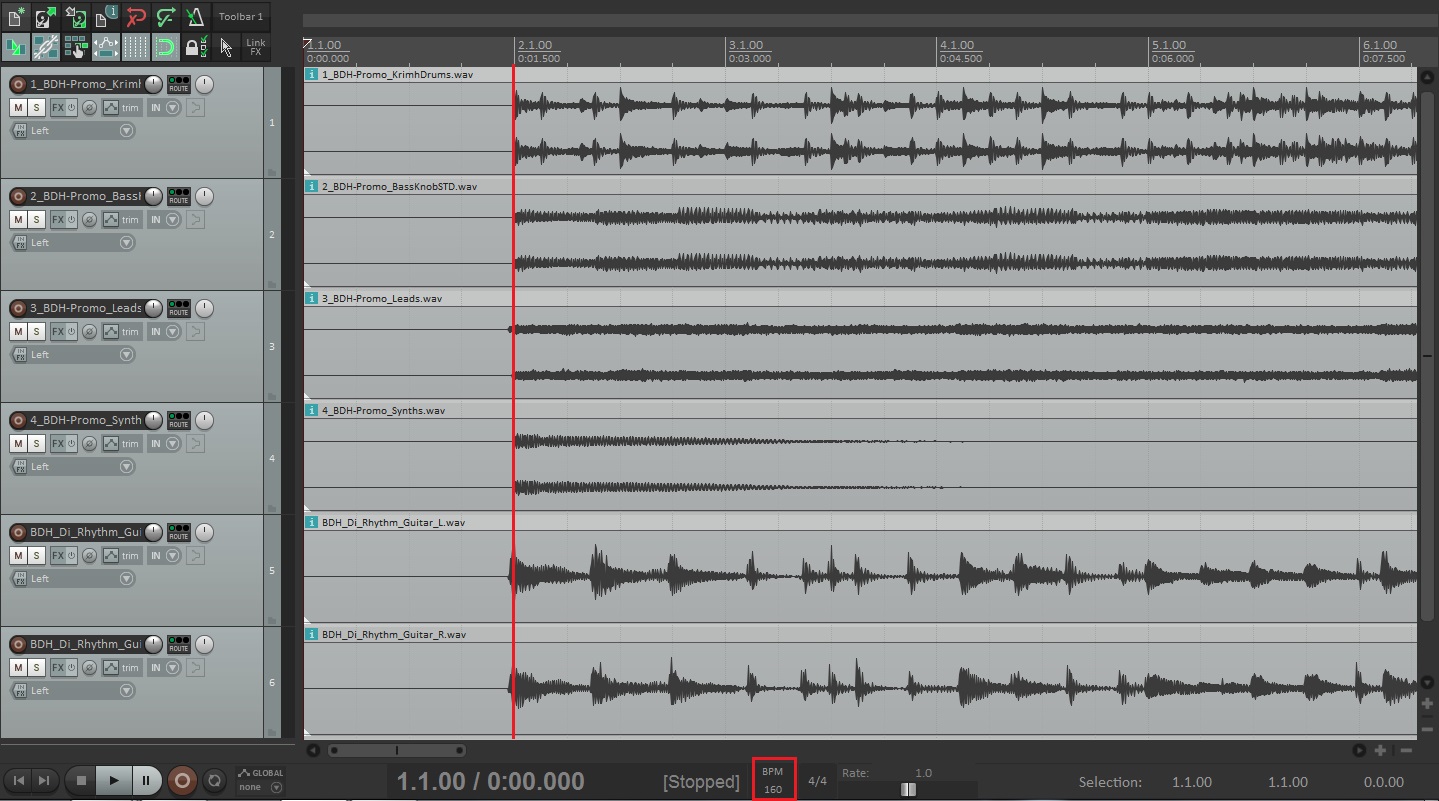This screenshot has width=1439, height=801.
Task: Click the transport Record button
Action: pos(182,780)
